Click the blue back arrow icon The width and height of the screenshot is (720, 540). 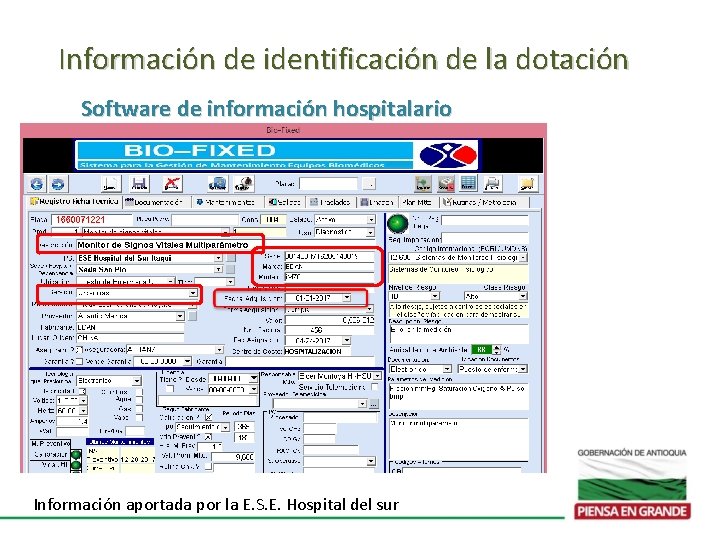36,184
